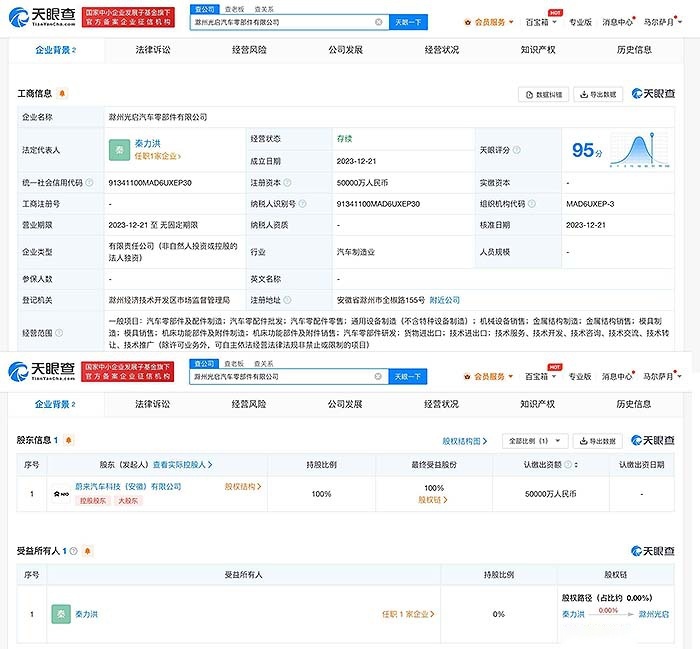Click sort arrows on 认缴出资额 column
Image resolution: width=700 pixels, height=649 pixels.
pyautogui.click(x=576, y=465)
